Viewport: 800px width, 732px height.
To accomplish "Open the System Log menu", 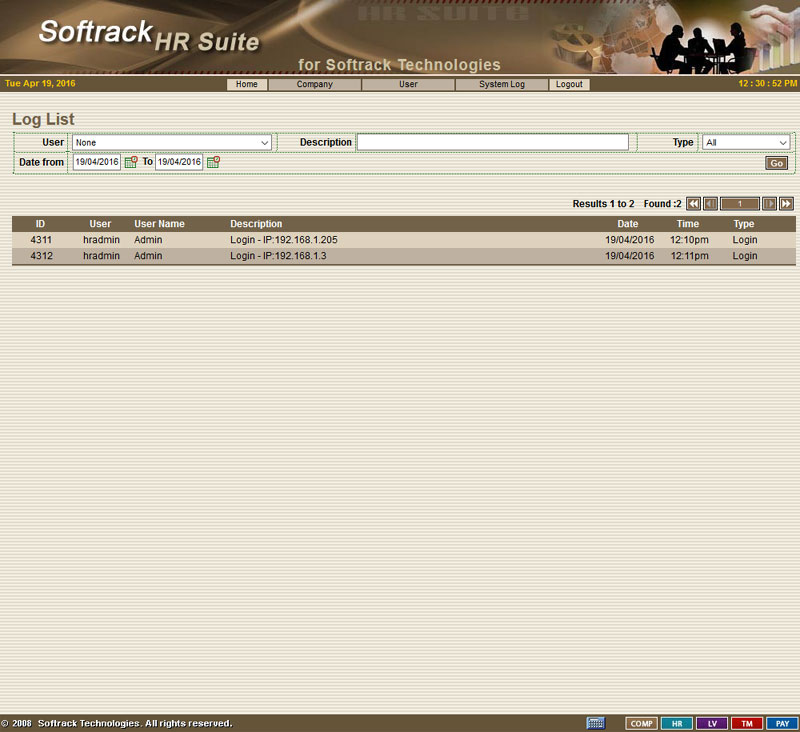I will (x=501, y=85).
